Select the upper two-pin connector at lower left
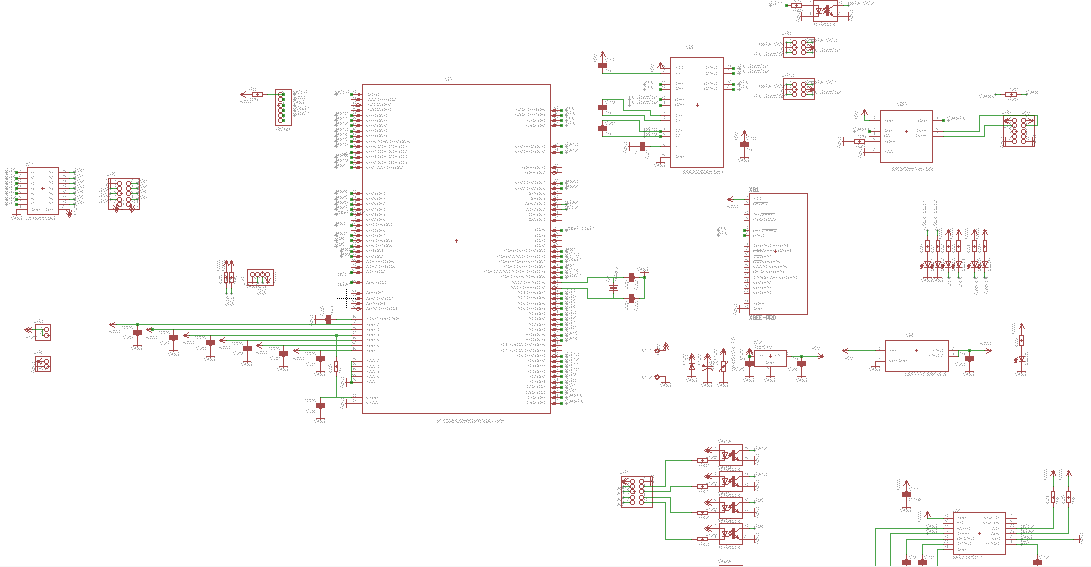The image size is (1091, 567). (x=43, y=332)
